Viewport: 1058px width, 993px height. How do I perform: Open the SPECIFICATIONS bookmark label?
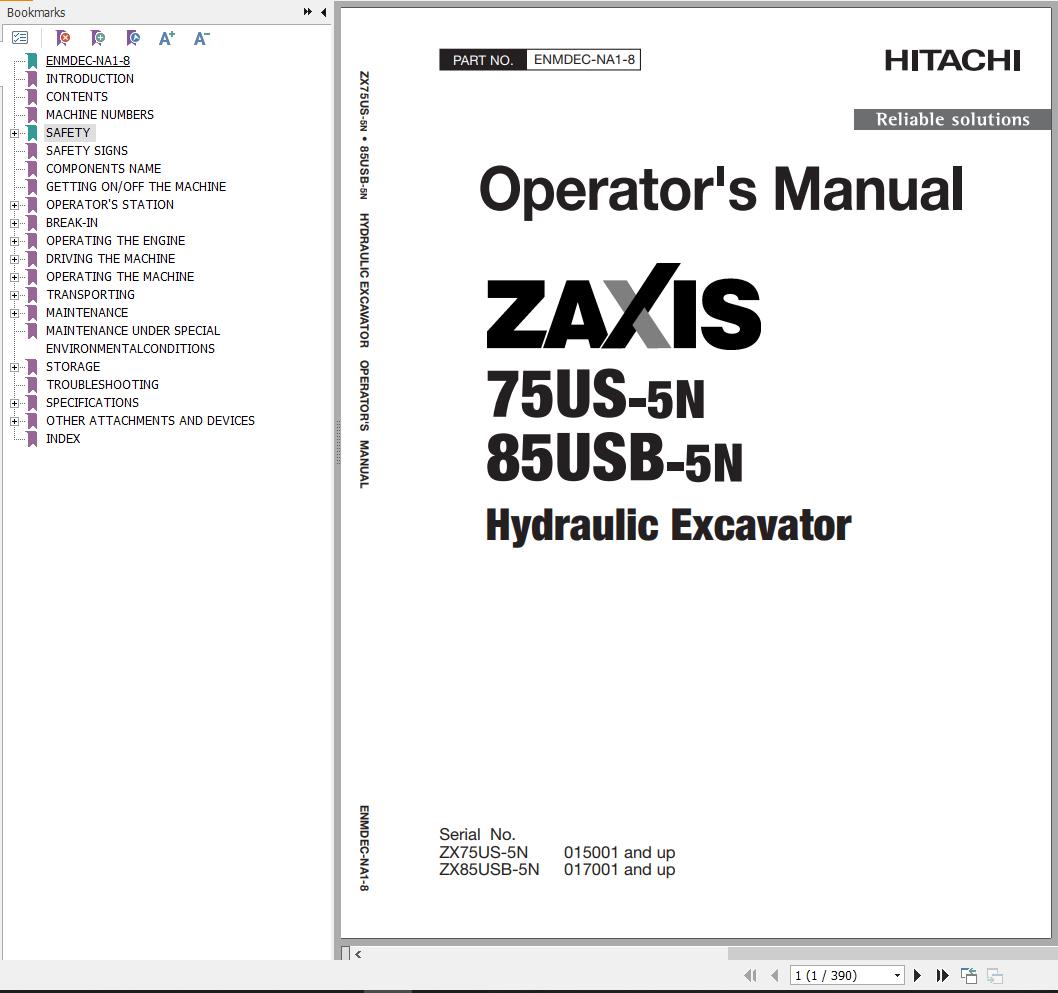point(92,403)
